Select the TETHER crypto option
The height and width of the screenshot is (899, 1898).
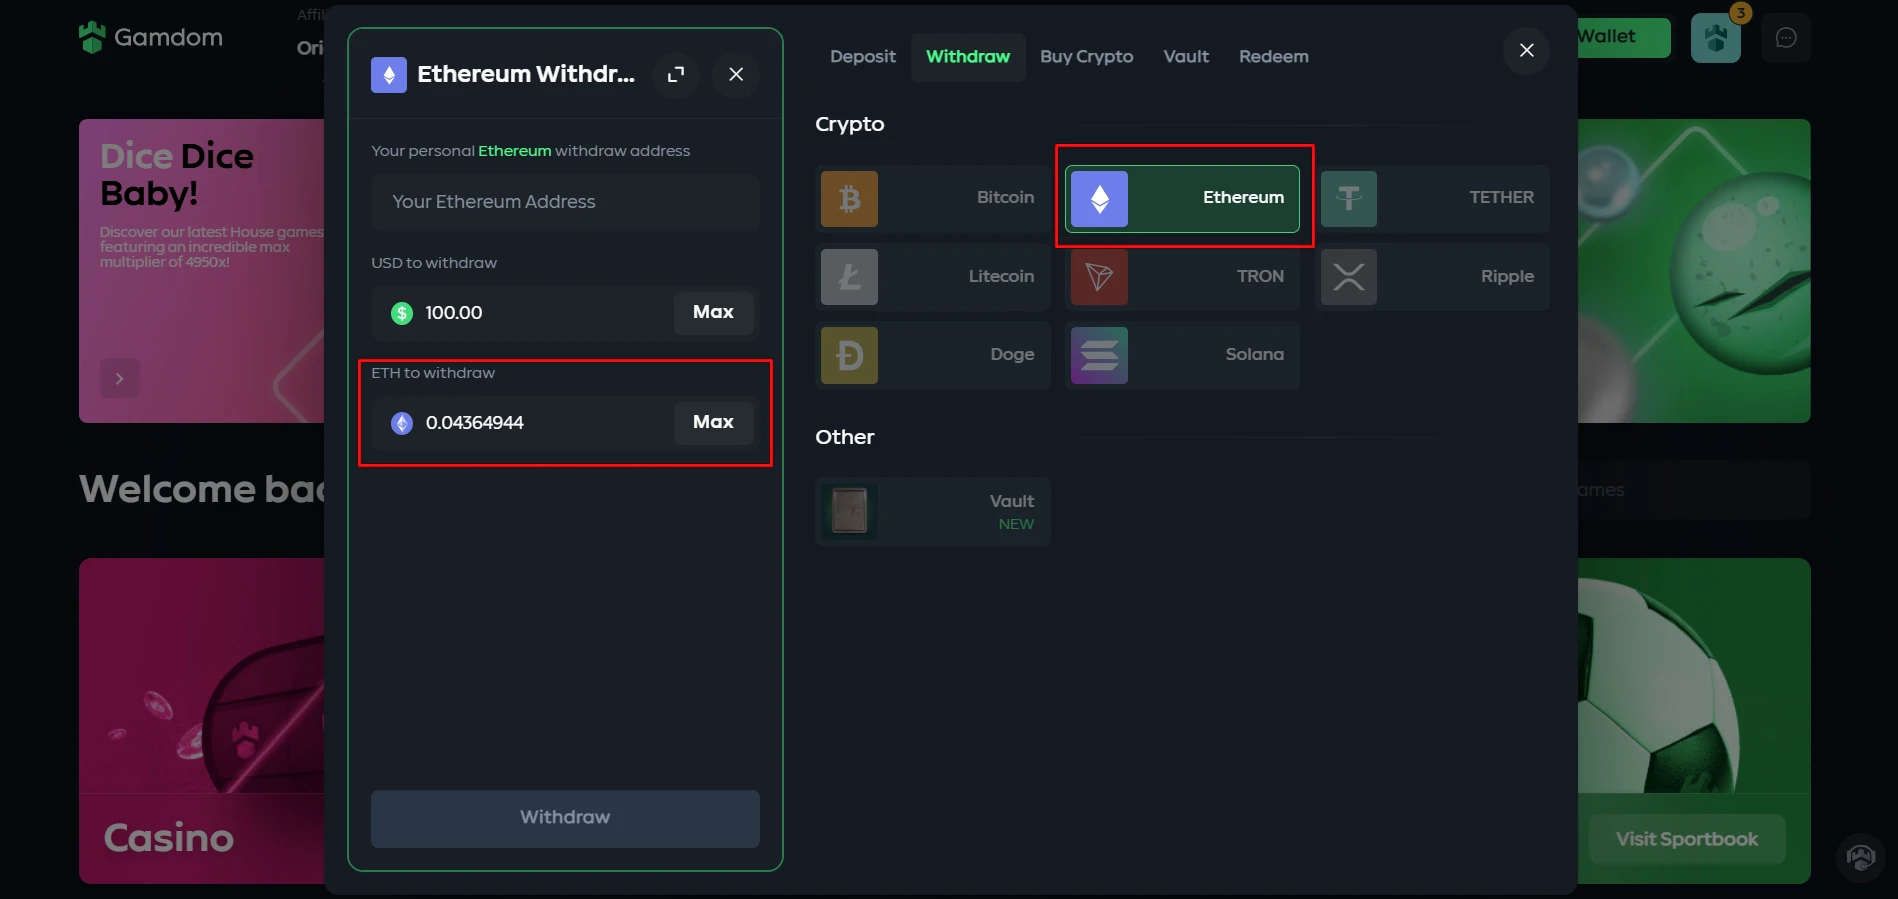point(1432,198)
